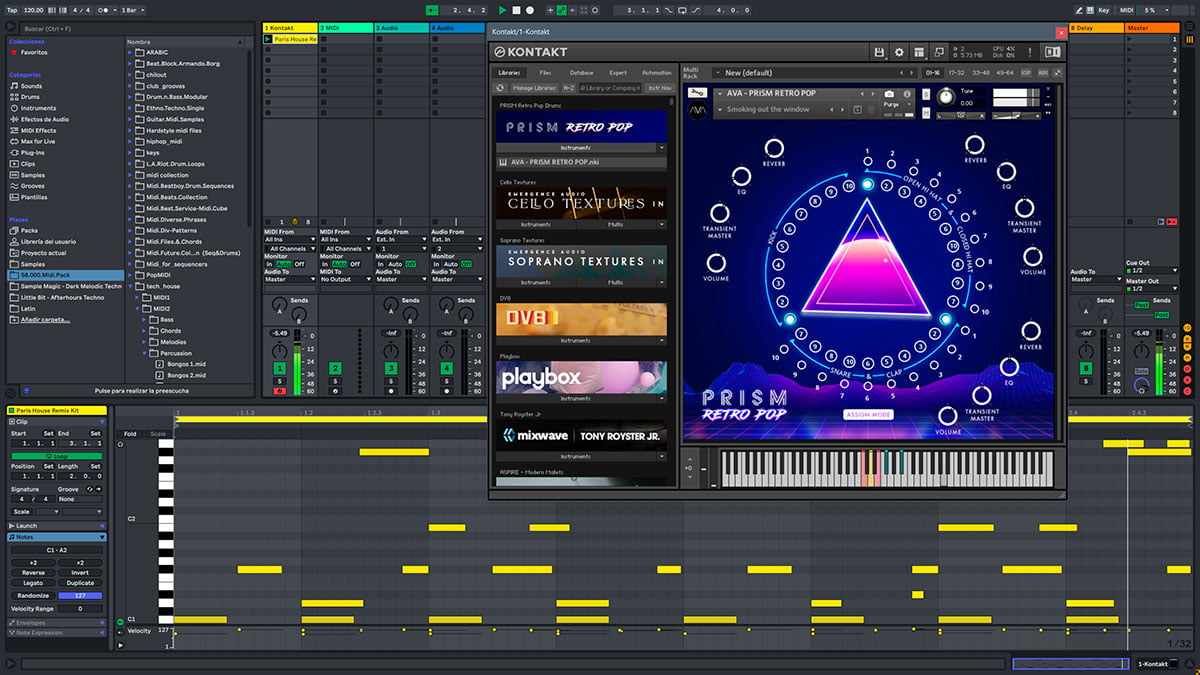Image resolution: width=1200 pixels, height=675 pixels.
Task: Collapse the tech_house folder
Action: pos(131,286)
